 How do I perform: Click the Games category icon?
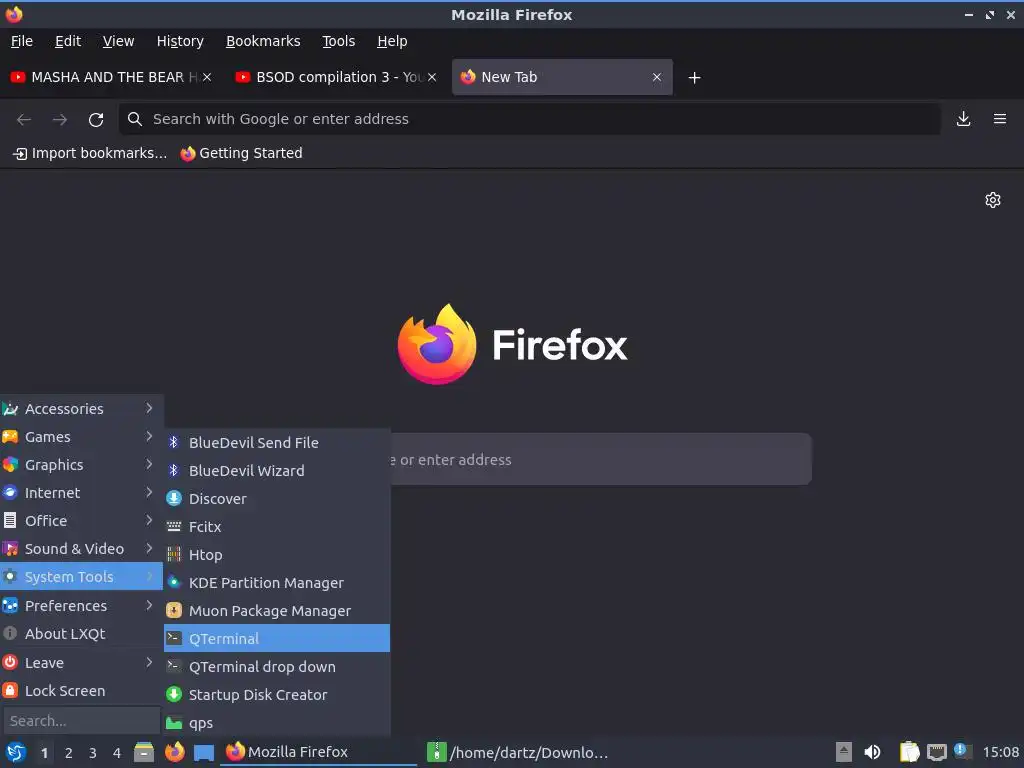[x=10, y=437]
